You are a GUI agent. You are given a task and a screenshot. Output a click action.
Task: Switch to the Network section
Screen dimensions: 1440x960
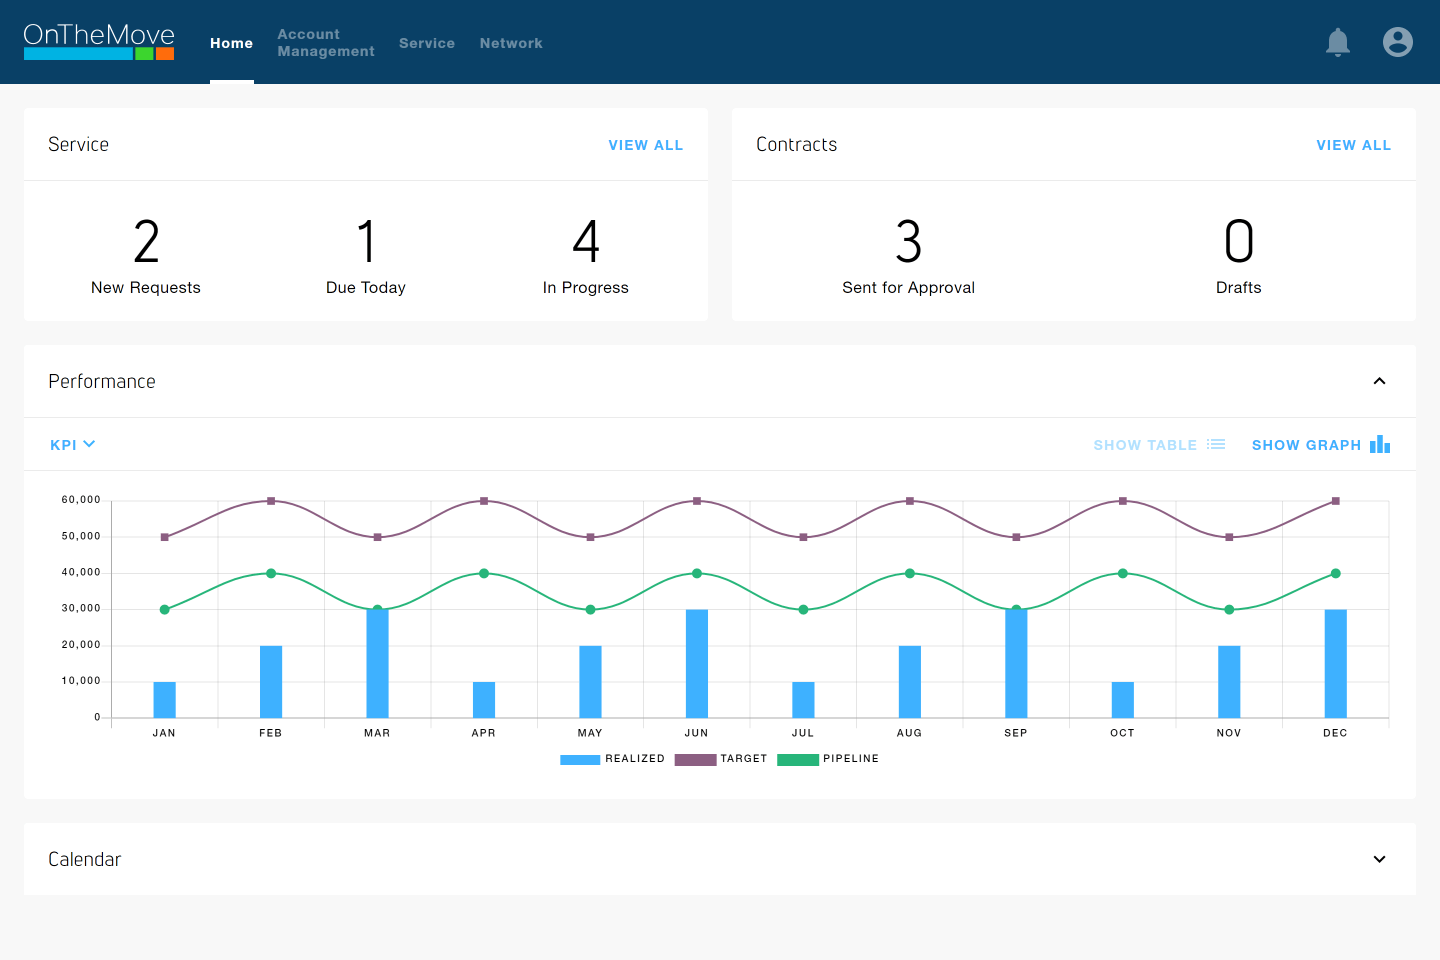click(x=511, y=43)
